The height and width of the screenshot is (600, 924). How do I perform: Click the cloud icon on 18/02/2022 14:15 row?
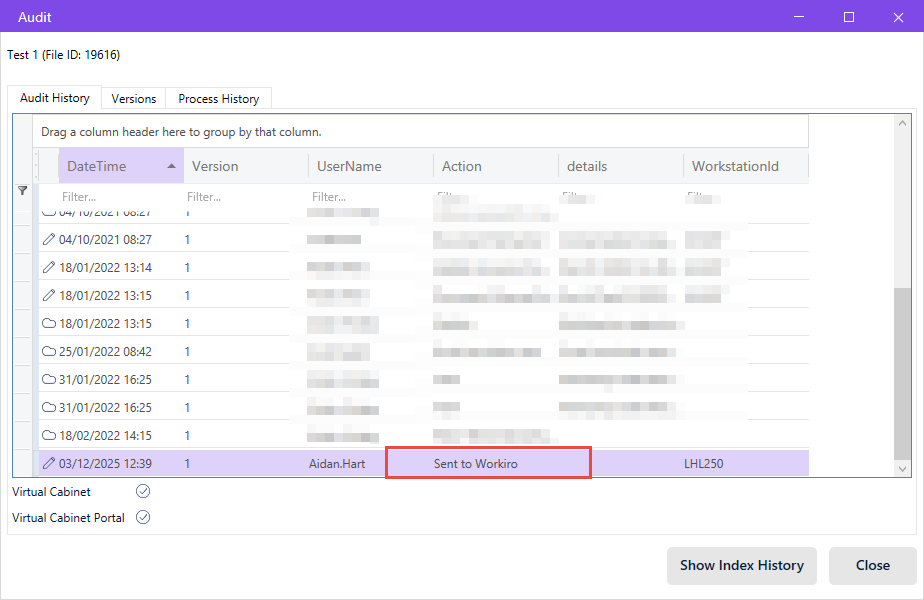click(49, 436)
